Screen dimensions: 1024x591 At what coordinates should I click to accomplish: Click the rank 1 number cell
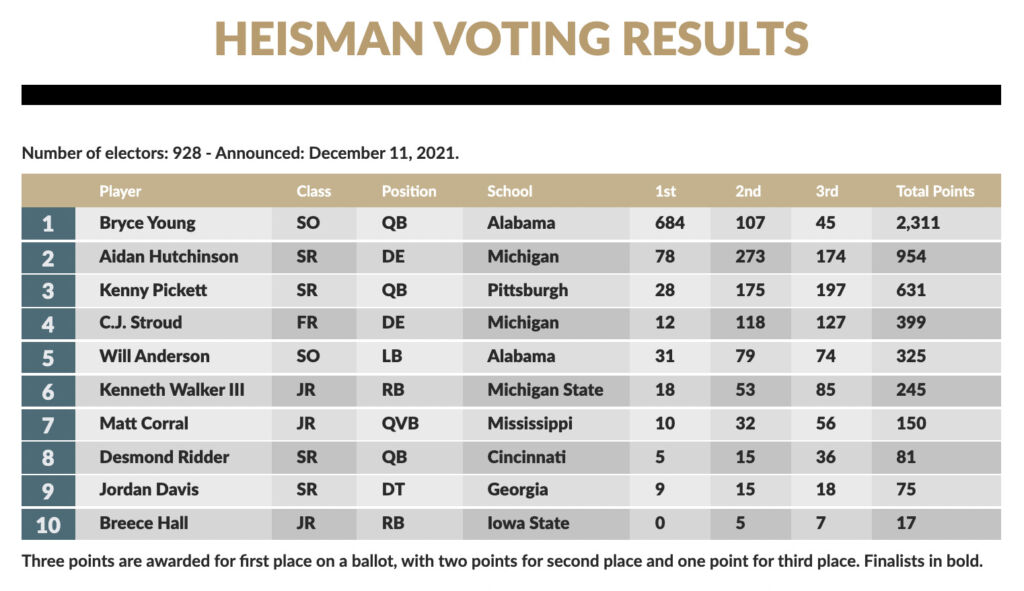tap(47, 224)
